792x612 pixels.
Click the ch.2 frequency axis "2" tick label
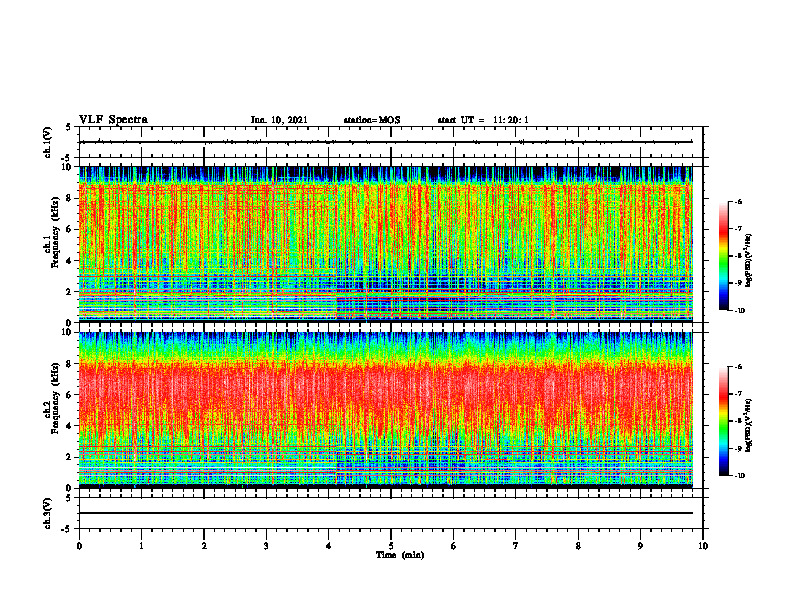pyautogui.click(x=70, y=457)
